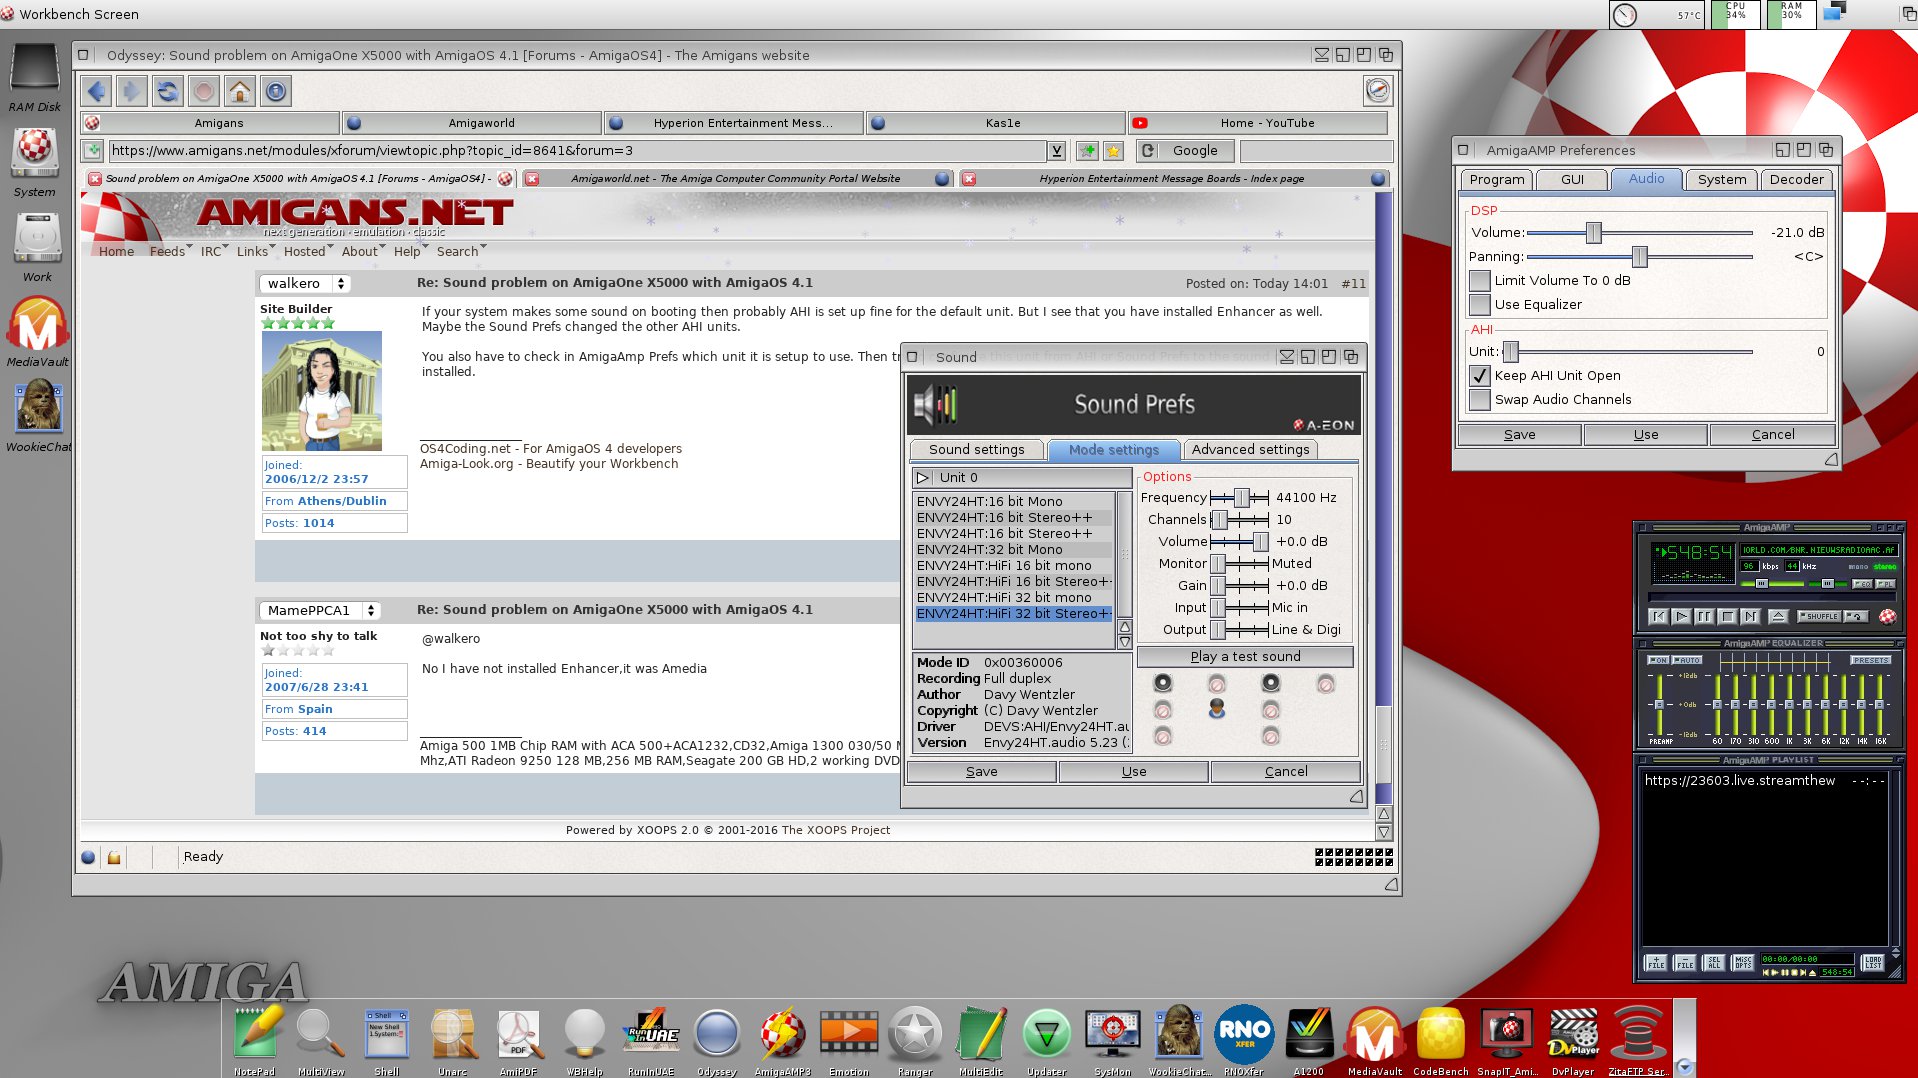Play track in AmigaAMP player
Viewport: 1918px width, 1078px height.
point(1681,616)
